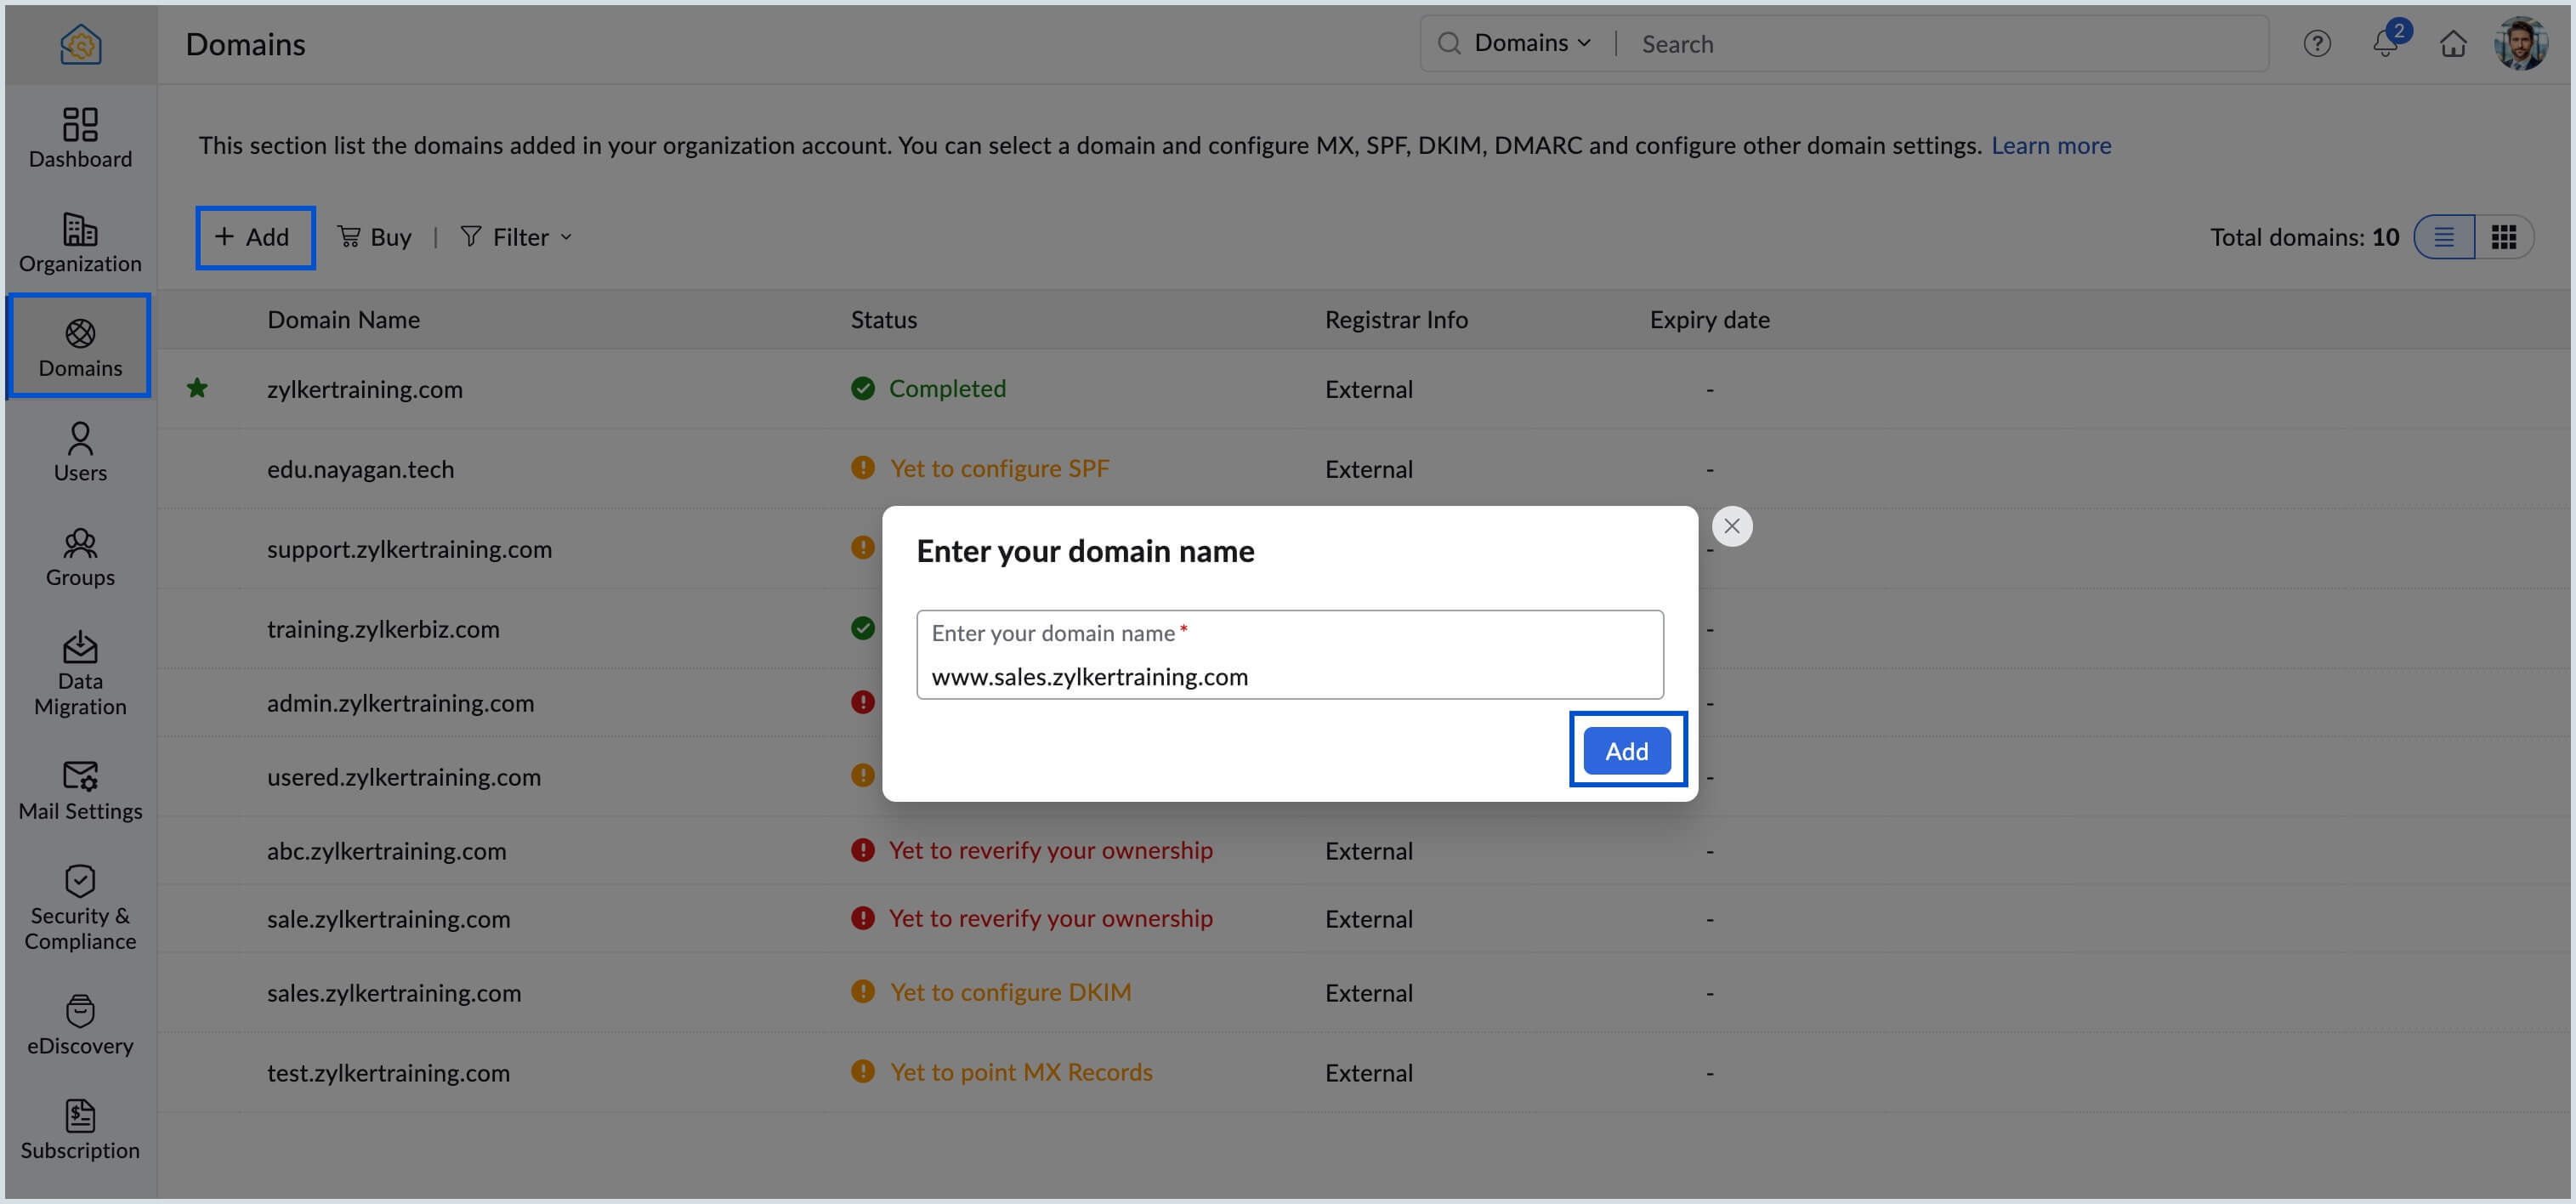Toggle the favorite star on zylkertraining.com
2576x1204 pixels.
(196, 388)
